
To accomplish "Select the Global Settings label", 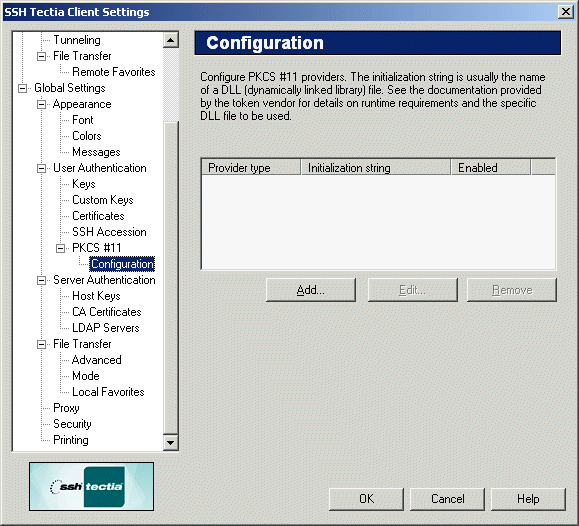I will click(70, 88).
